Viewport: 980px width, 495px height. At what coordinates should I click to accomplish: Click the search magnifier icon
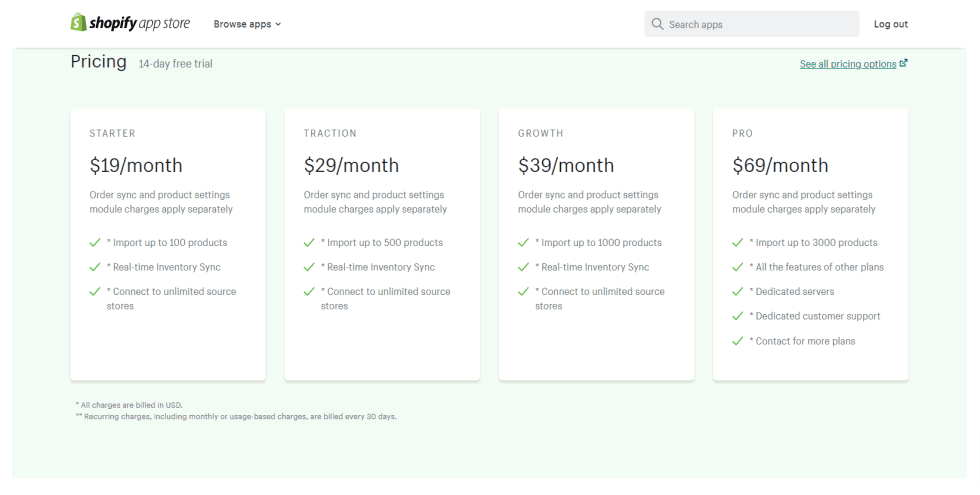(x=657, y=24)
